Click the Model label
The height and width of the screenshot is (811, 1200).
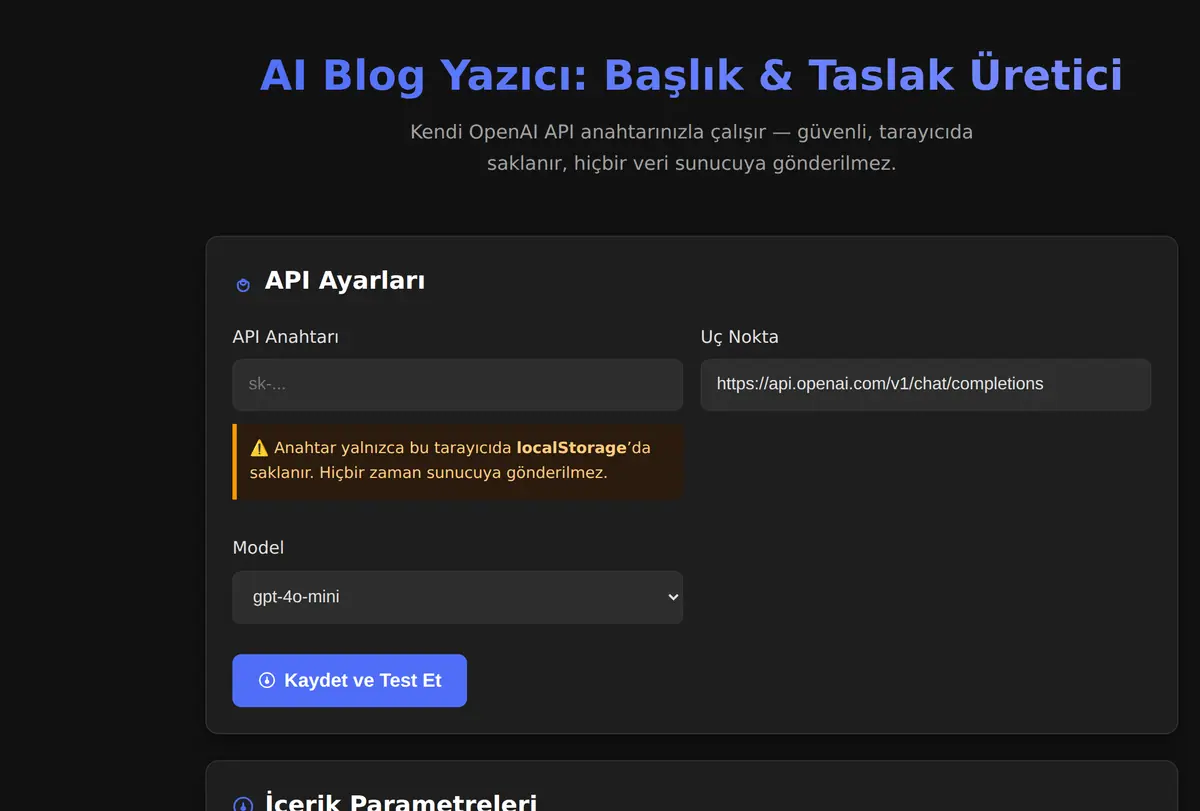click(x=258, y=548)
